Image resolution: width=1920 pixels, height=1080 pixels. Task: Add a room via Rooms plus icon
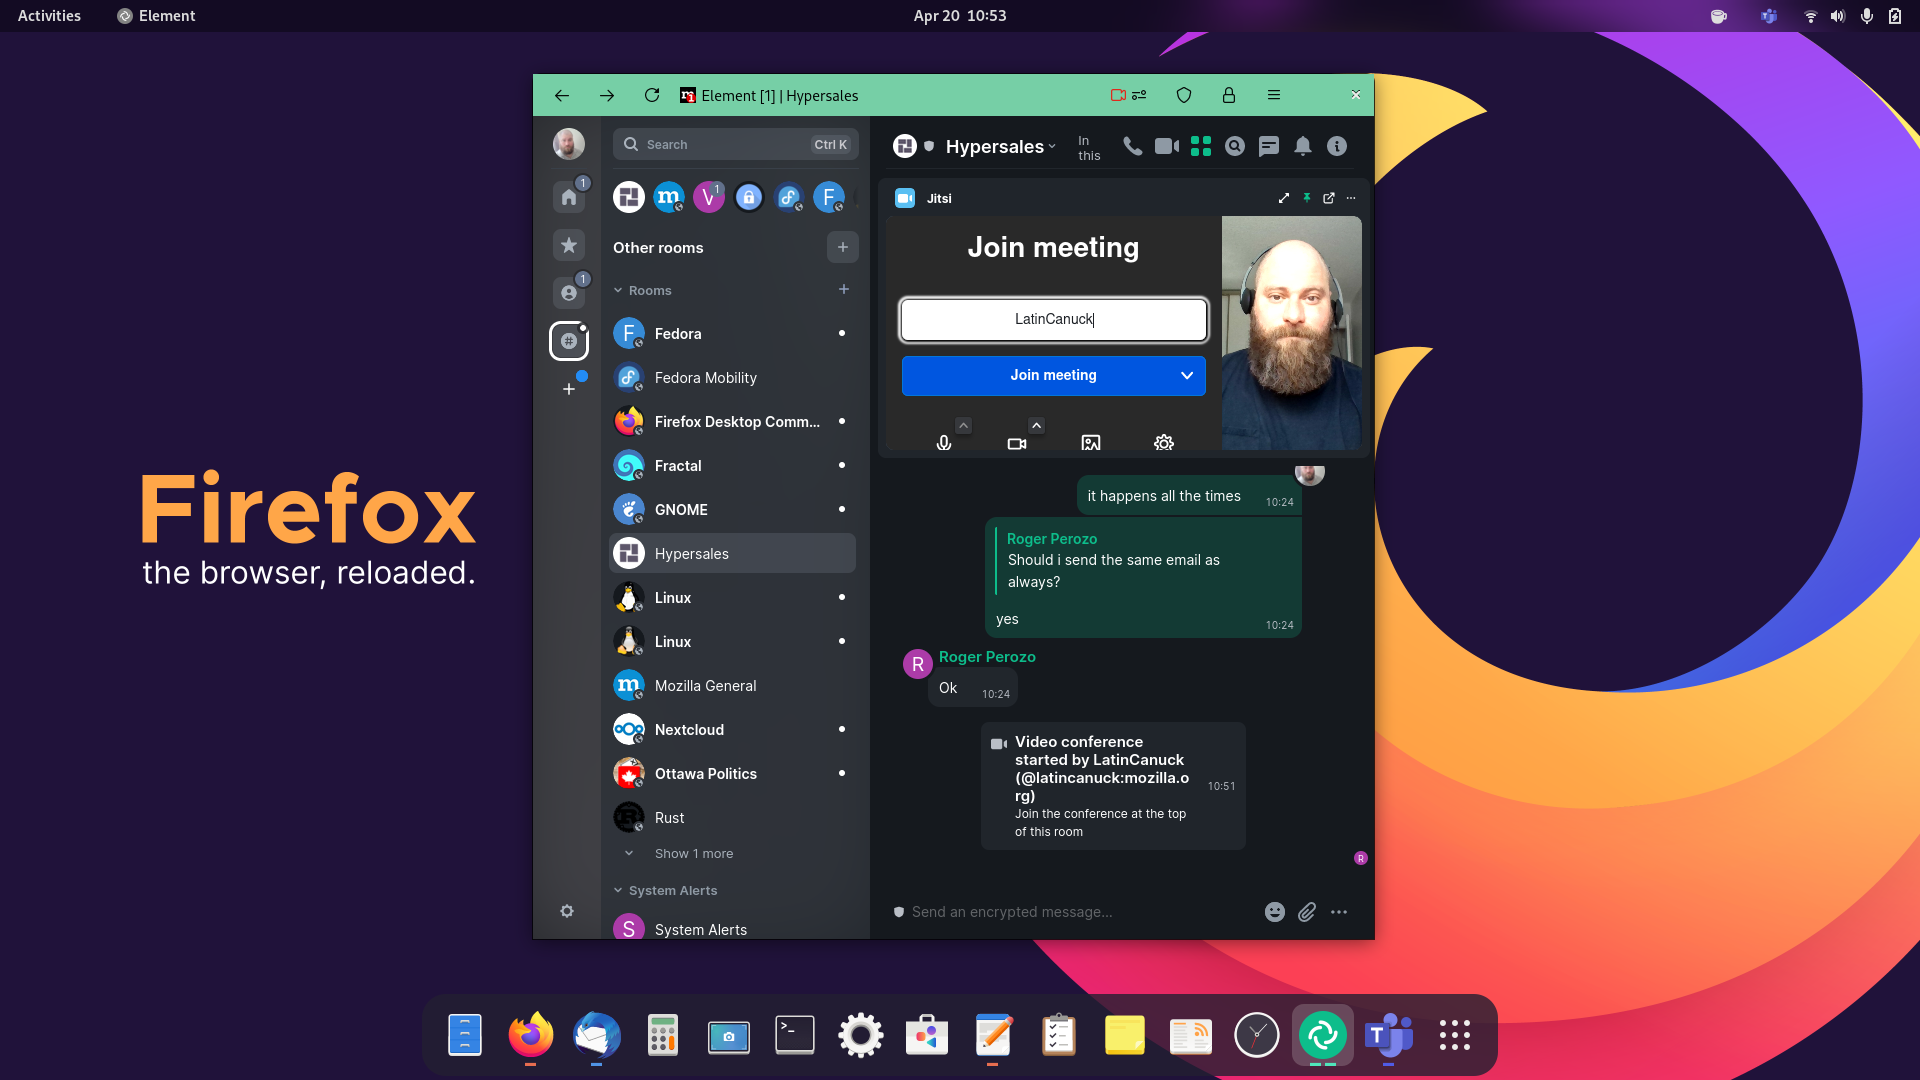tap(844, 289)
